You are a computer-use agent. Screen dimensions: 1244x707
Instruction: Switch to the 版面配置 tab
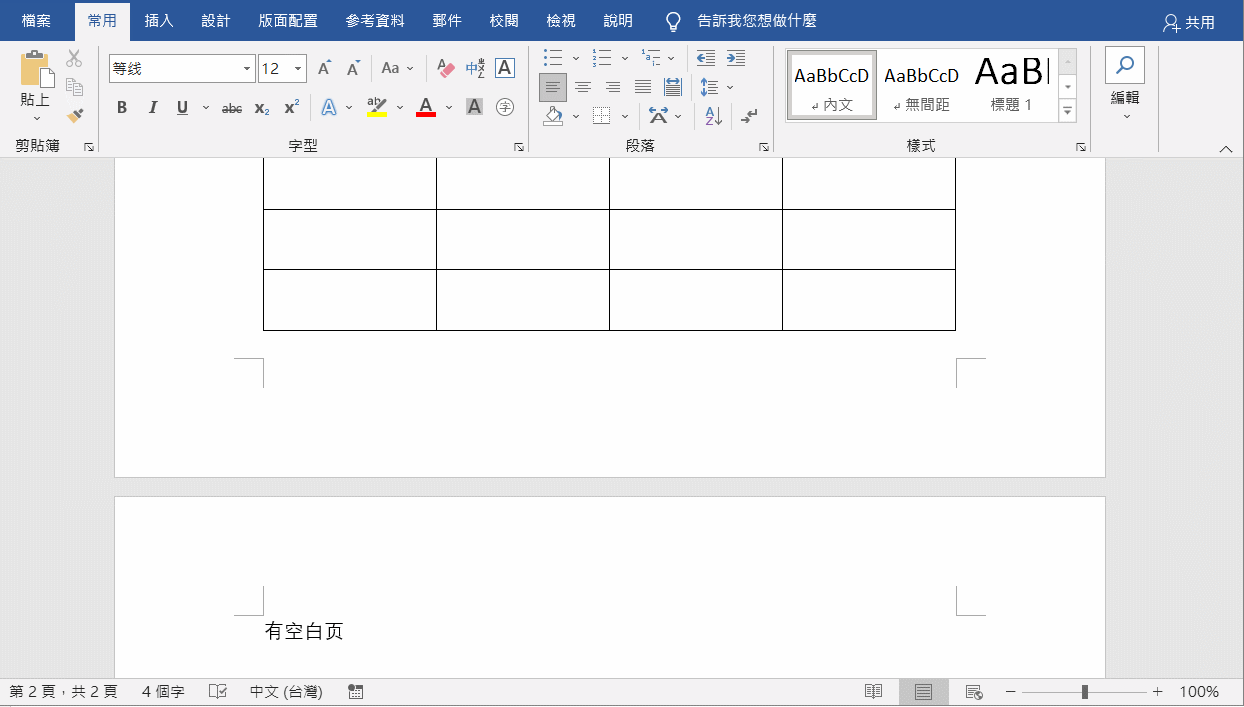288,21
